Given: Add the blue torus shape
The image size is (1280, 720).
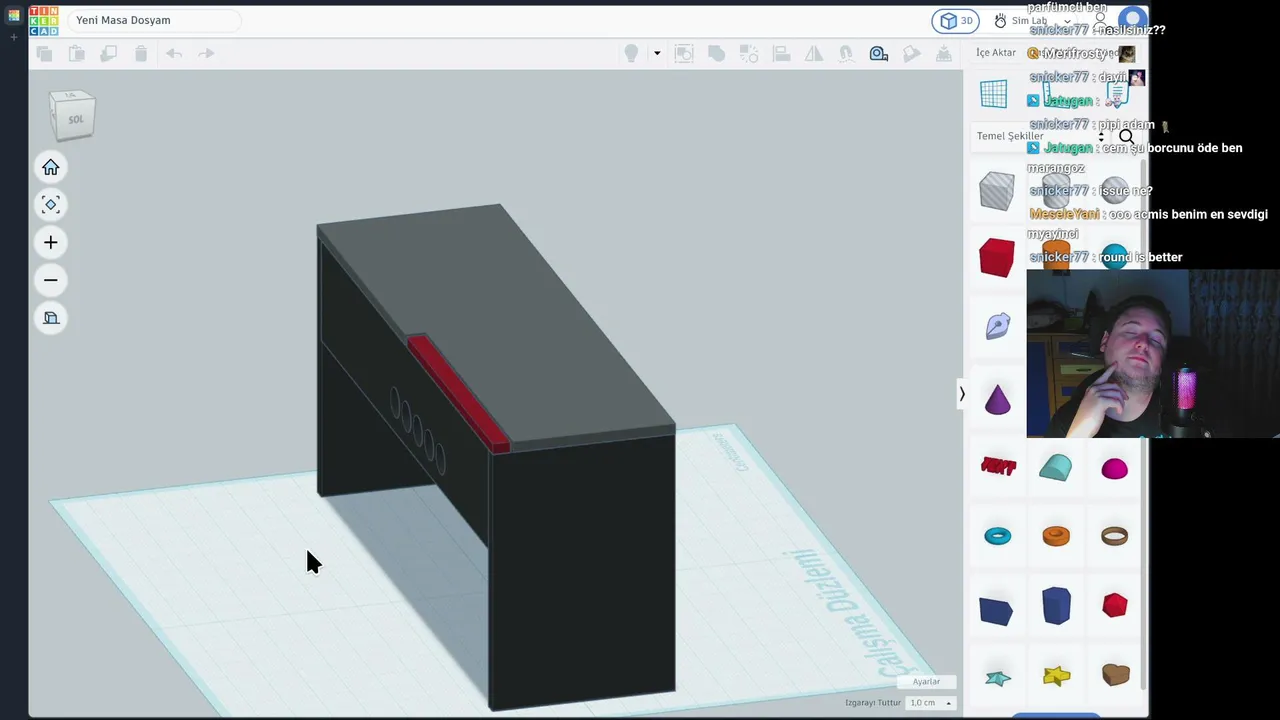Looking at the screenshot, I should [x=998, y=536].
